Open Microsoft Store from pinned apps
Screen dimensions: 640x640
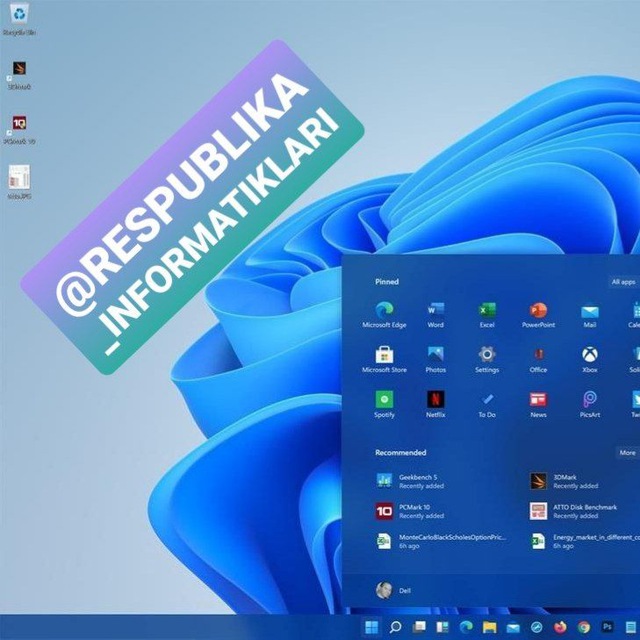384,360
